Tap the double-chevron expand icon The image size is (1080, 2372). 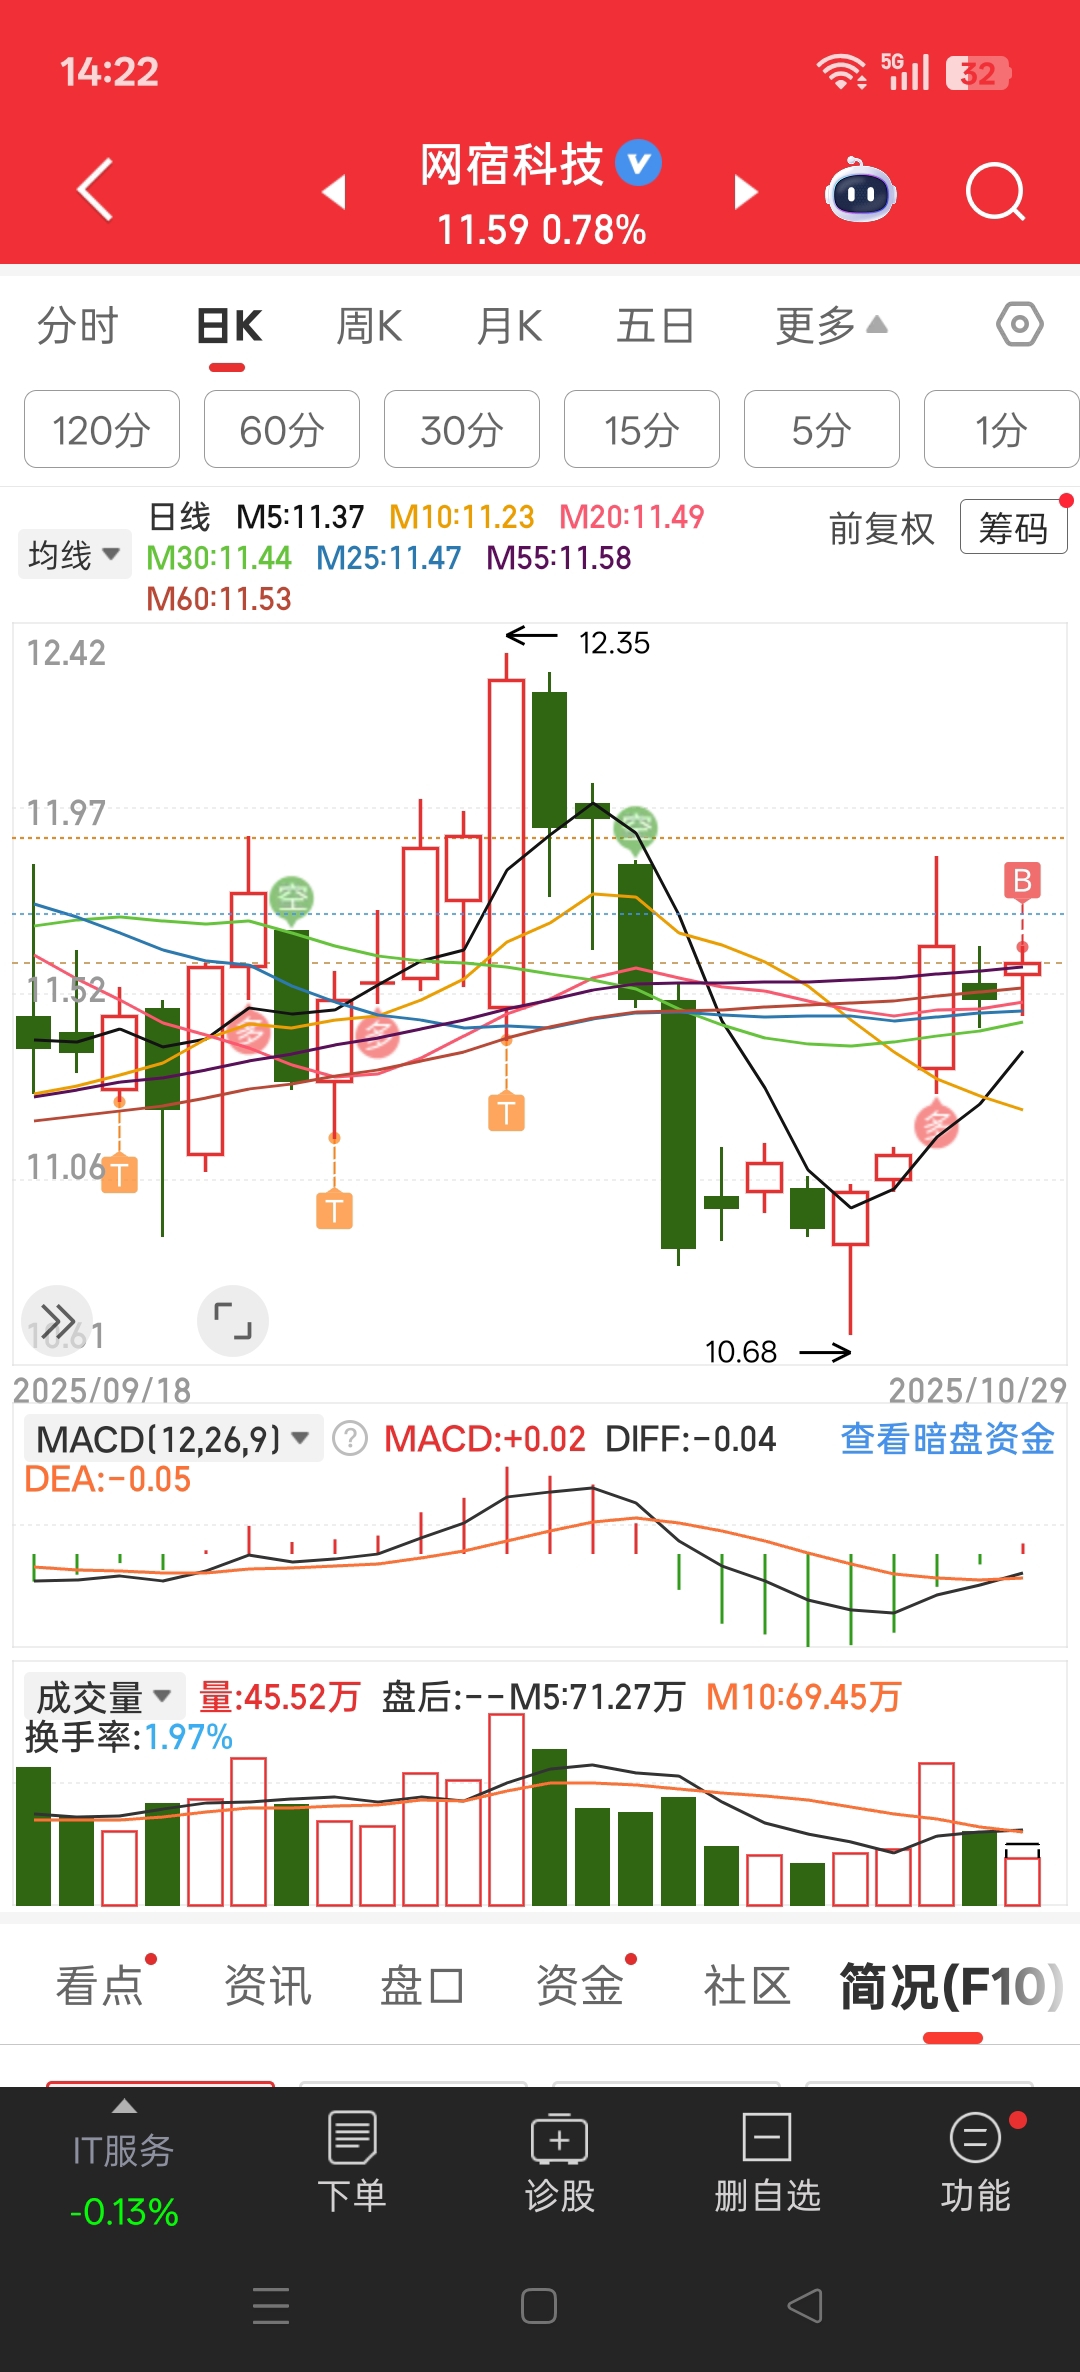tap(57, 1321)
